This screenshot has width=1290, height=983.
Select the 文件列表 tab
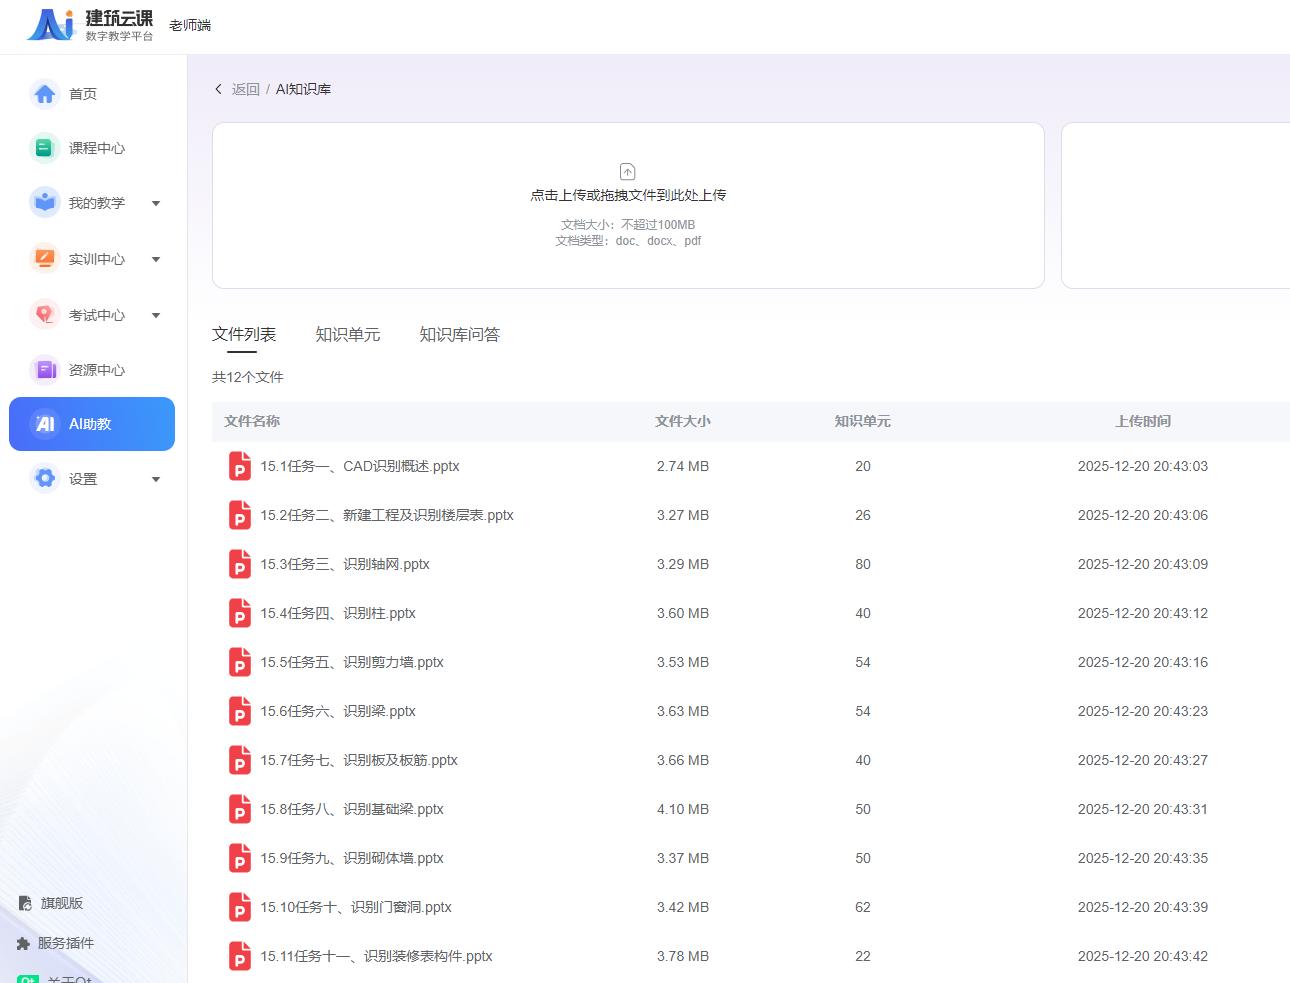[x=243, y=335]
